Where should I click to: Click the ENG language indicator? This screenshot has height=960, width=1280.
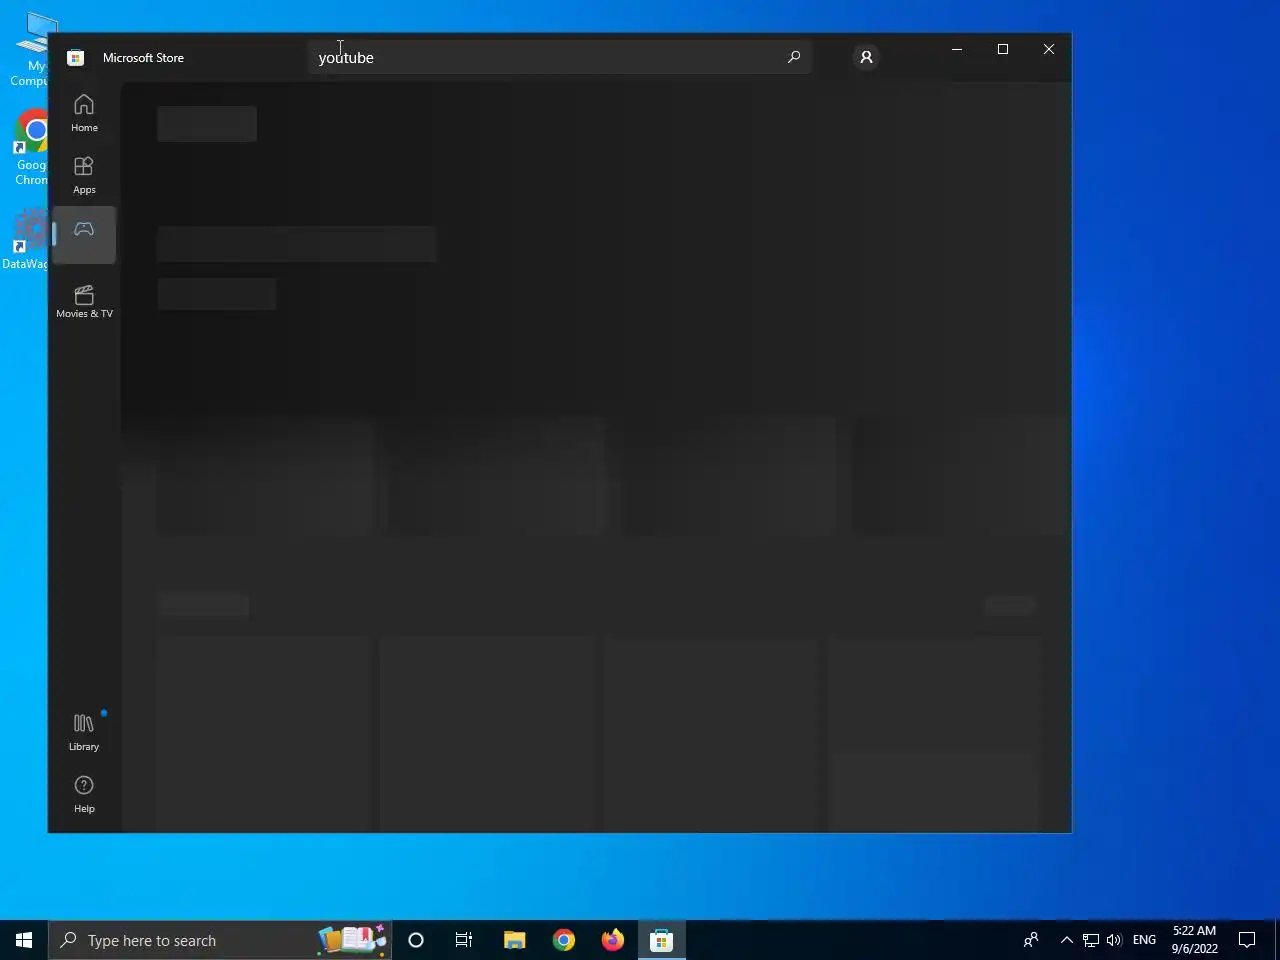click(1144, 940)
